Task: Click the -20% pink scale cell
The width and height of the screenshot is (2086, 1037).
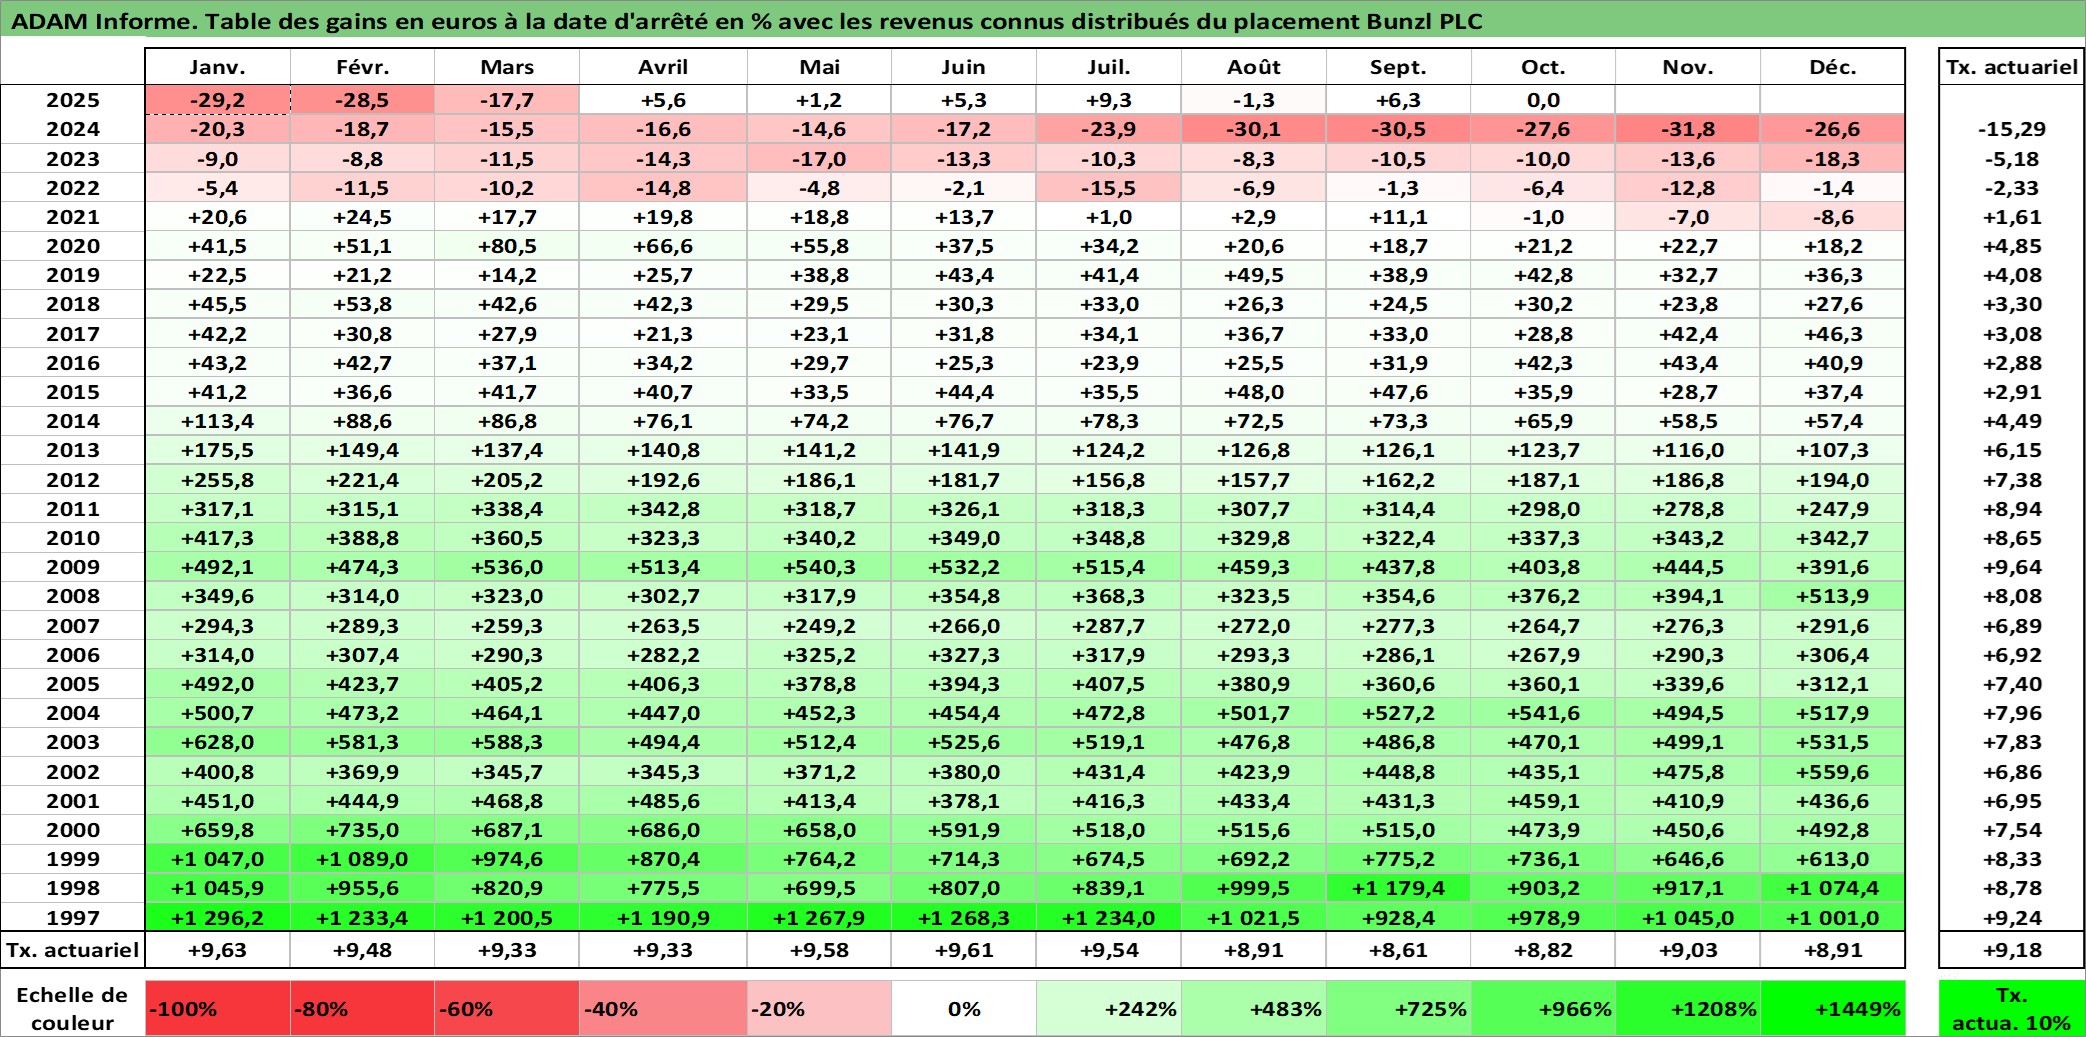Action: click(819, 1008)
